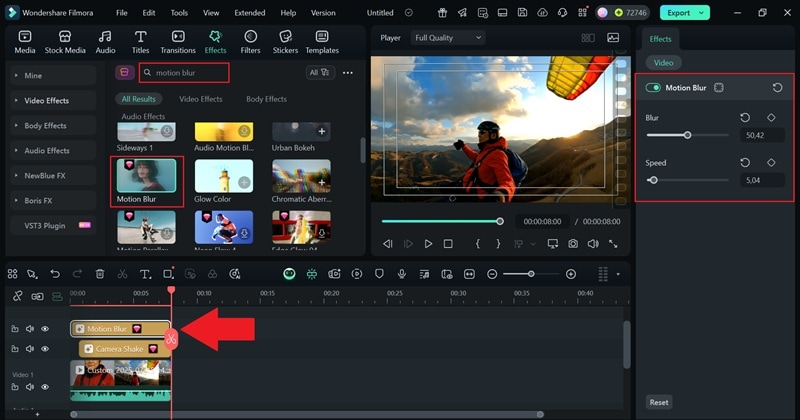Open the Stock Media library

pyautogui.click(x=65, y=42)
